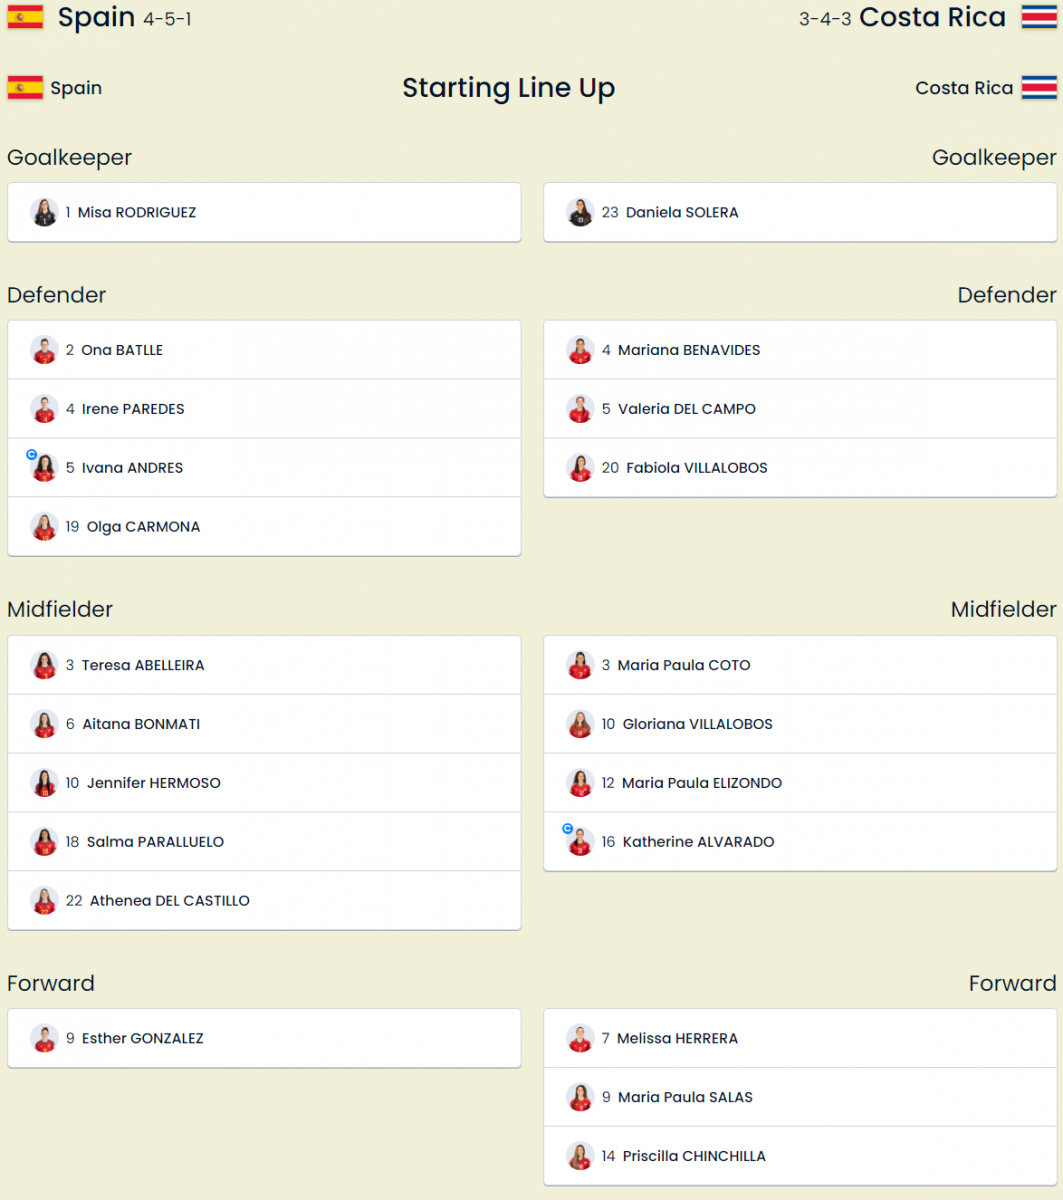The image size is (1063, 1200).
Task: Click the Spain flag beside Starting Line Up
Action: [25, 88]
